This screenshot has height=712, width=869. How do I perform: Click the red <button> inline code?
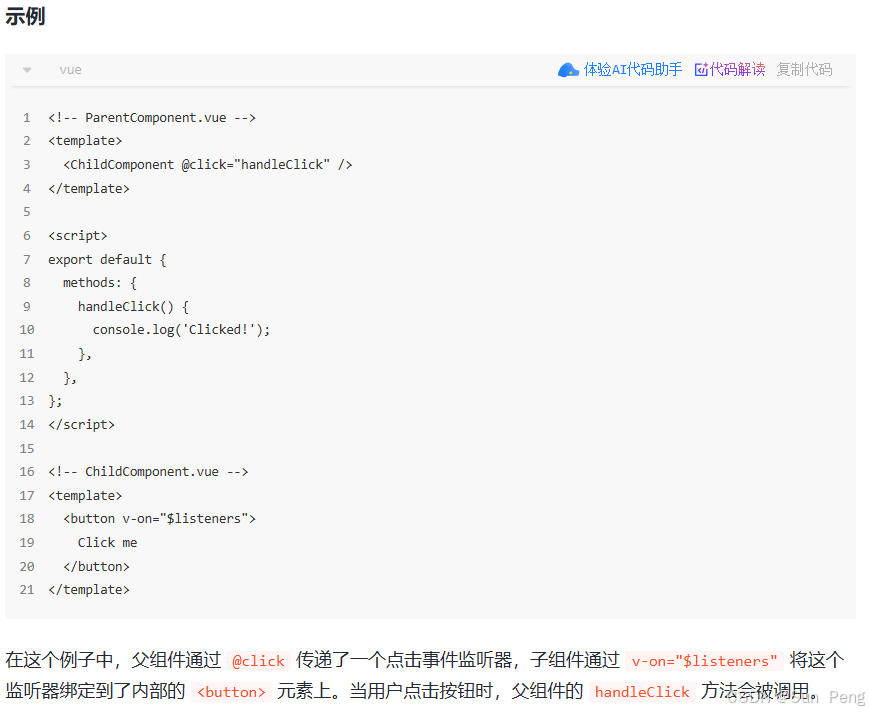click(x=231, y=692)
